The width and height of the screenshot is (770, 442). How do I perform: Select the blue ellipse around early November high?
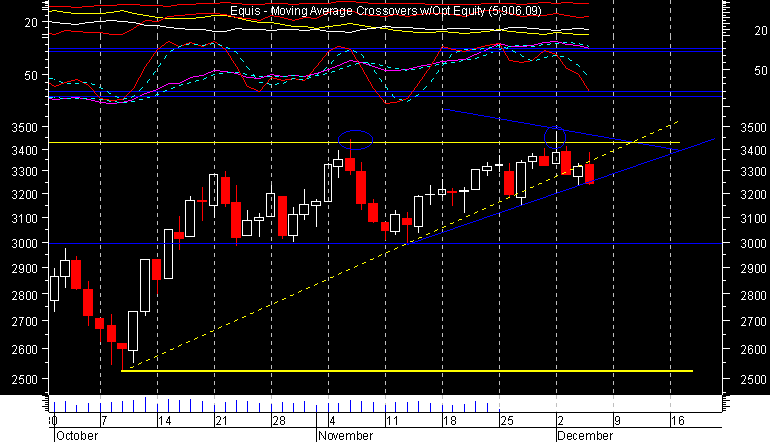tap(356, 140)
